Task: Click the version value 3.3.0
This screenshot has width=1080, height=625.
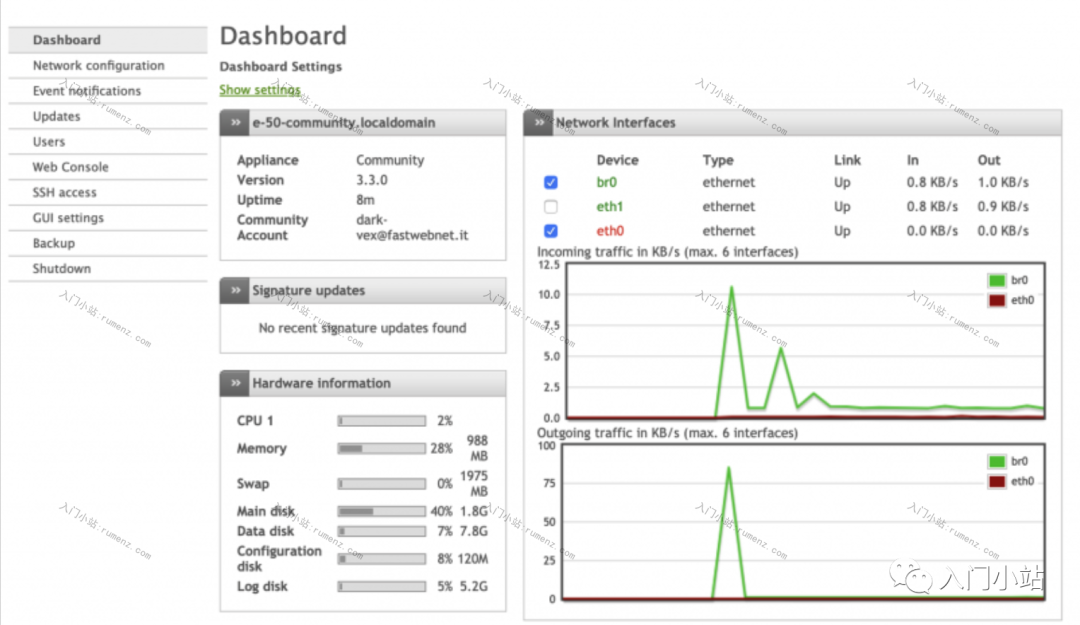Action: pos(372,180)
